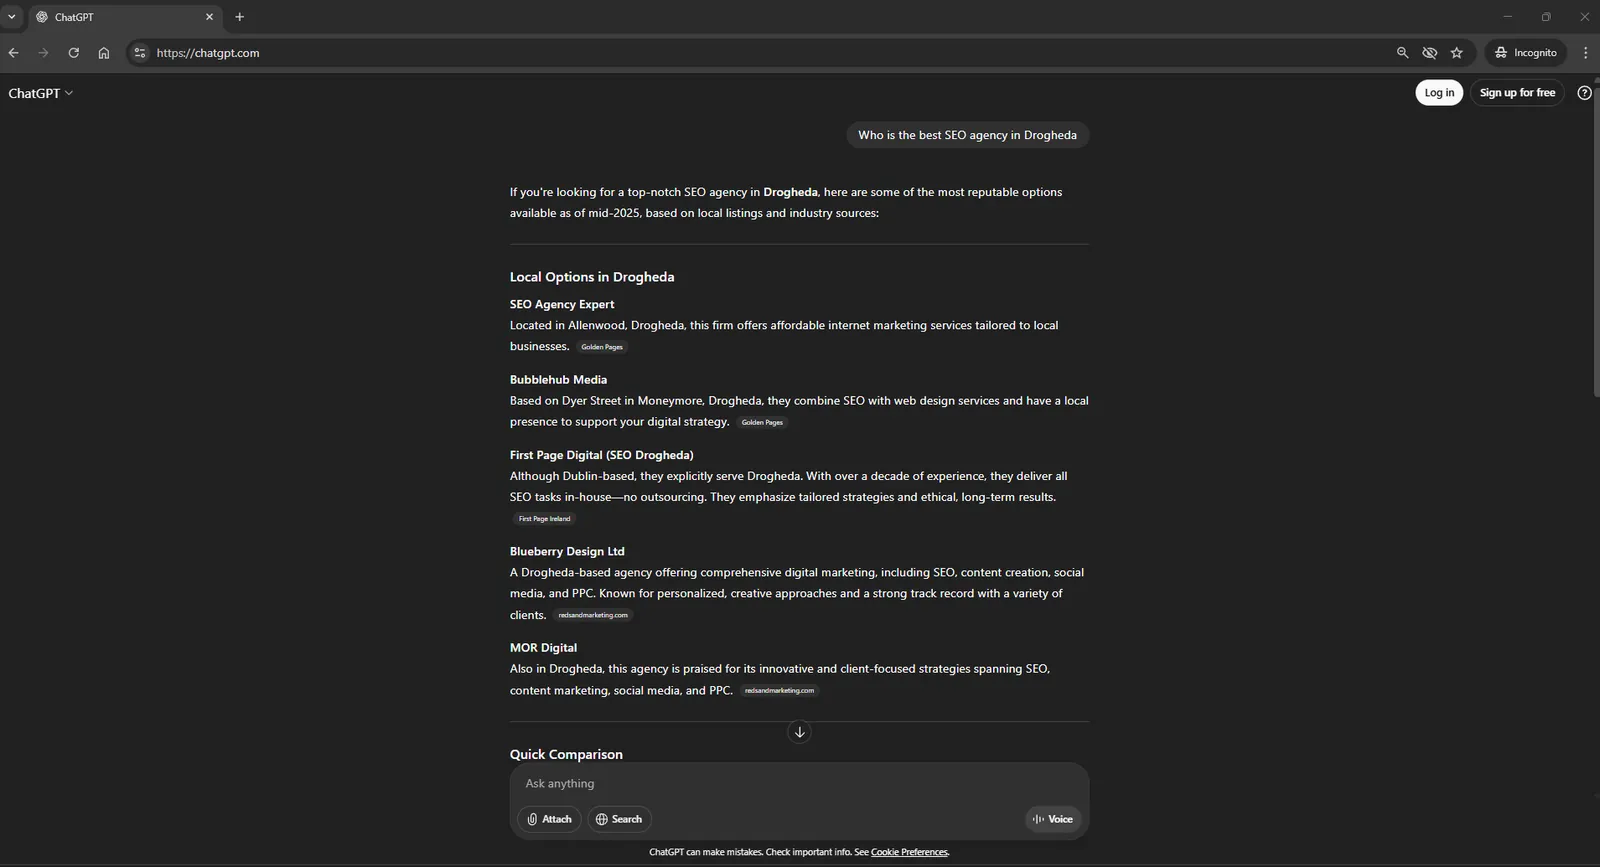Screen dimensions: 1600x867
Task: Open the ChatGPT help question mark
Action: point(1584,93)
